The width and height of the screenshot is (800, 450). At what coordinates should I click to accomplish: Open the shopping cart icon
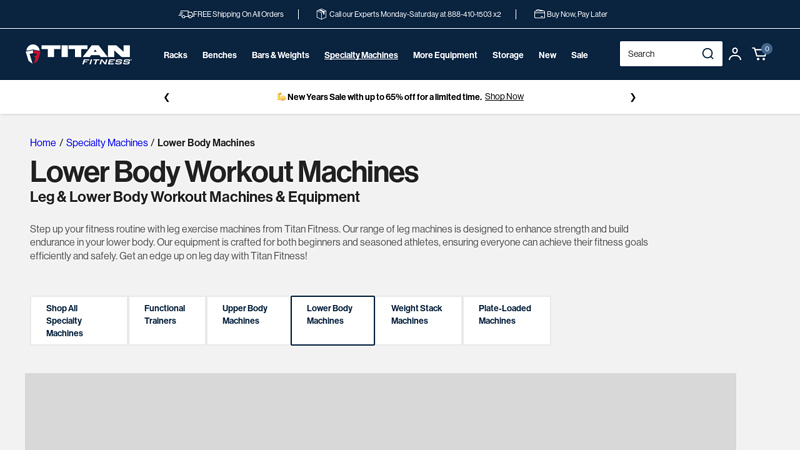759,54
